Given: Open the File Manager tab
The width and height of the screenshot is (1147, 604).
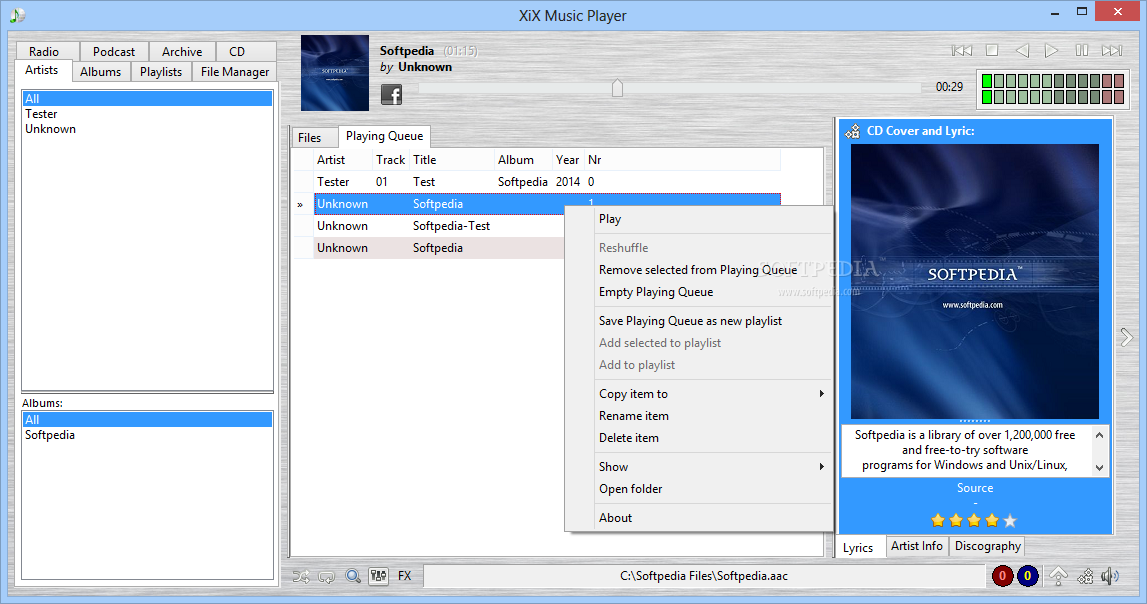Looking at the screenshot, I should click(235, 72).
